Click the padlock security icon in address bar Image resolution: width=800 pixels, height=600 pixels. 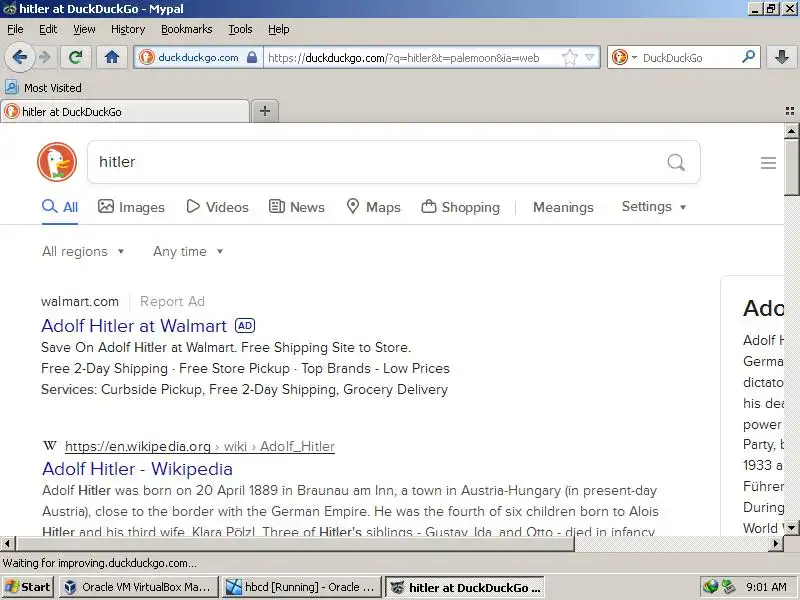252,57
